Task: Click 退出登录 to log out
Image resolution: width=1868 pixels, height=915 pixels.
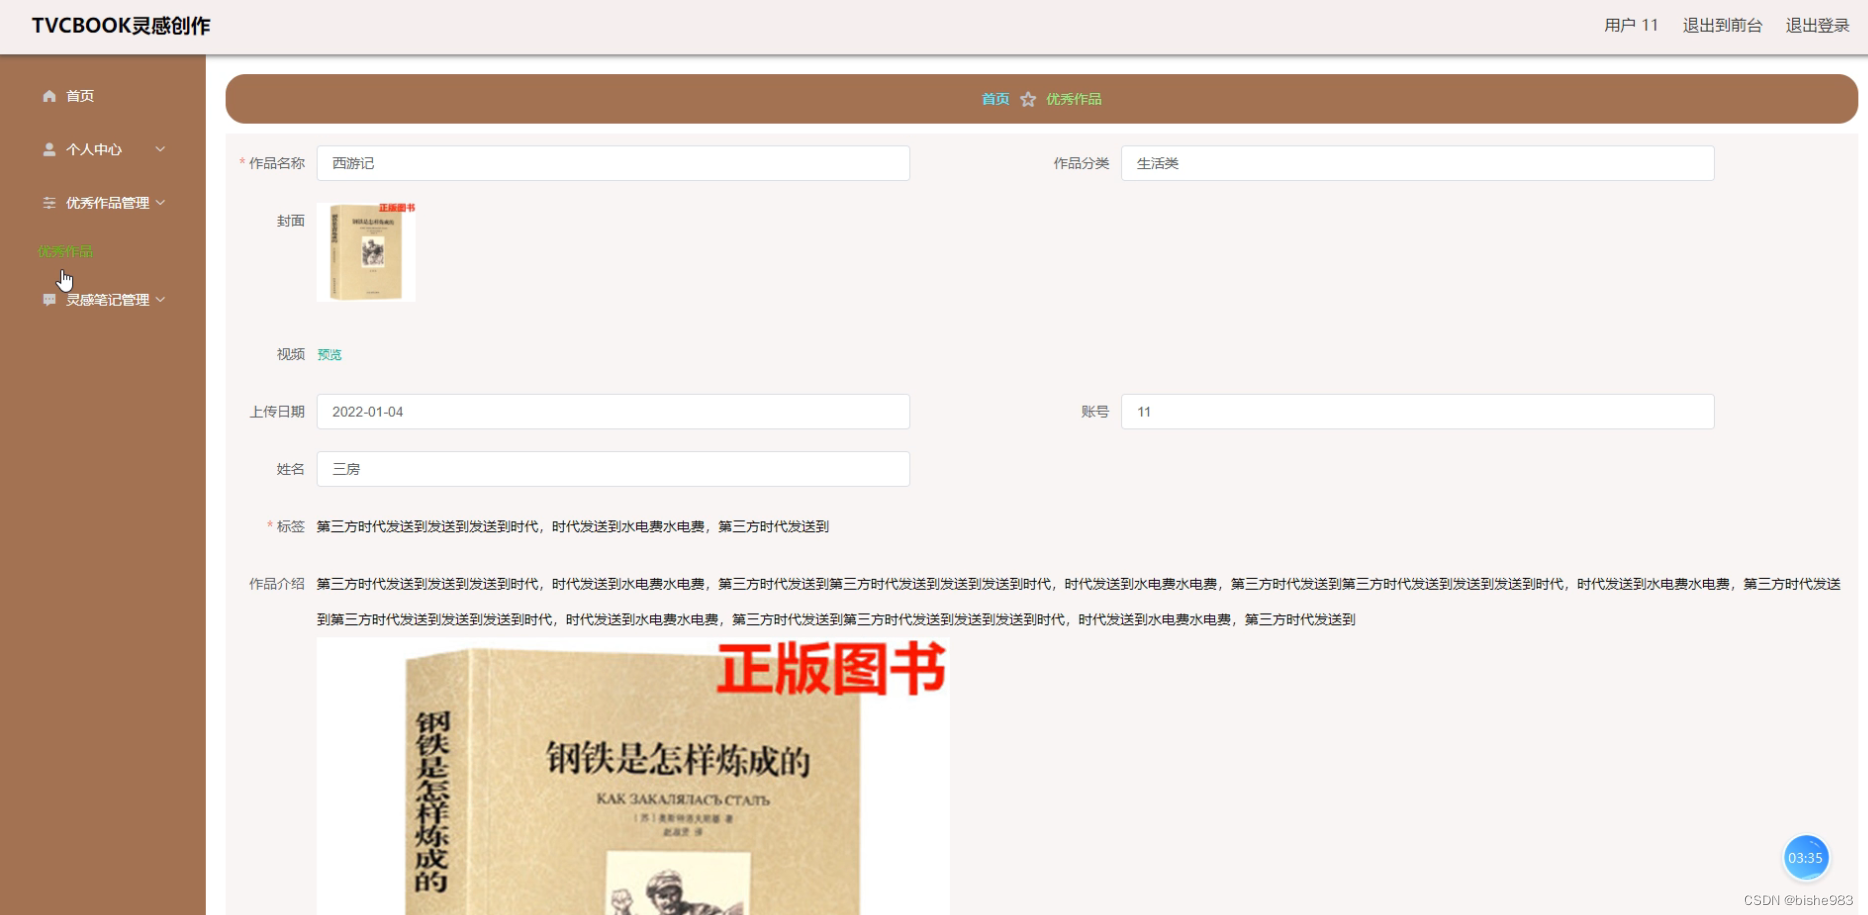Action: tap(1818, 25)
